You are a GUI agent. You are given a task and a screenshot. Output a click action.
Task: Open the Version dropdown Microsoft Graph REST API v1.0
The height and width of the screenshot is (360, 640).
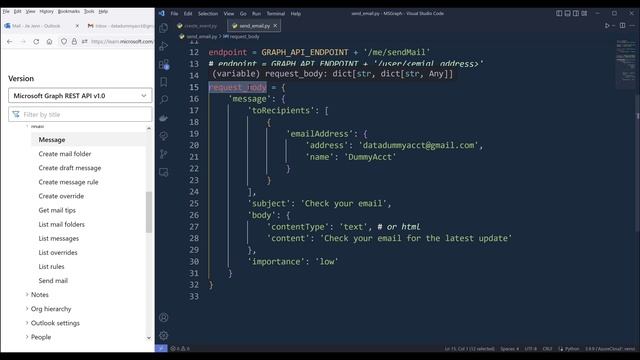80,96
